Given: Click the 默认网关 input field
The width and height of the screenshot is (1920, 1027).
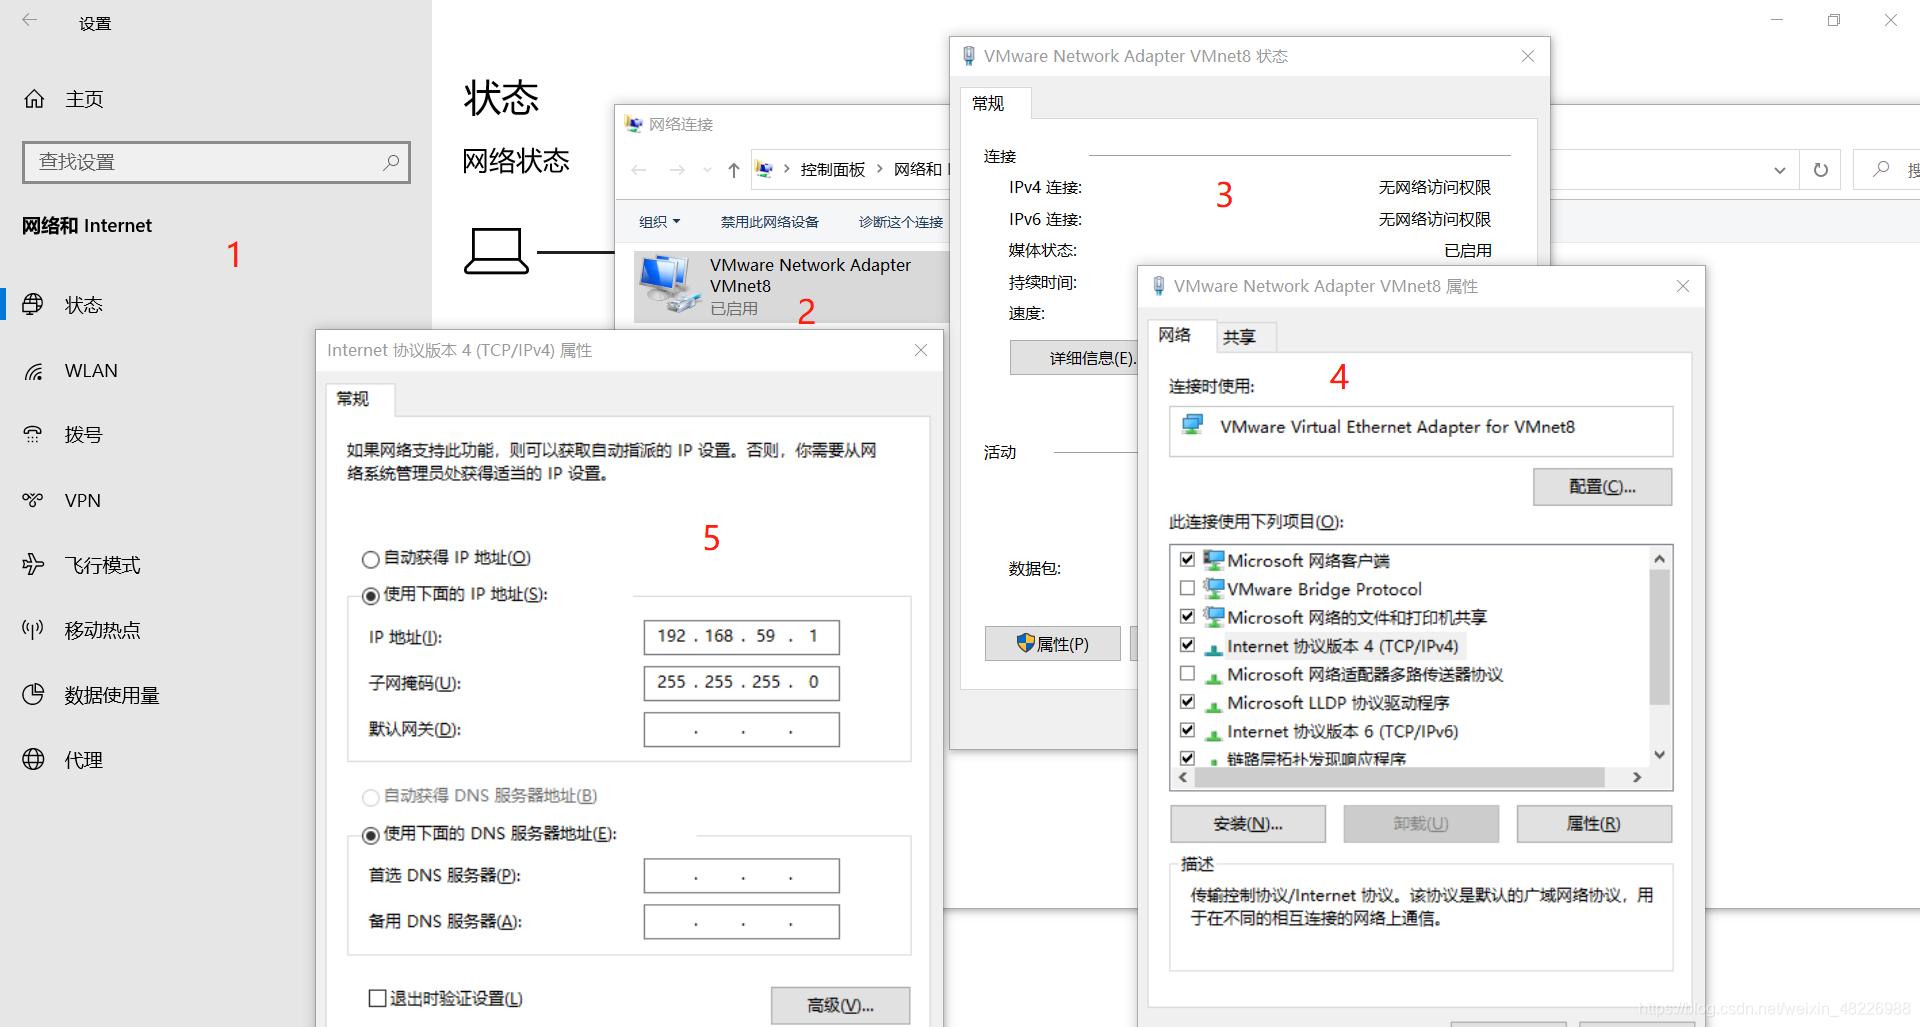Looking at the screenshot, I should click(x=741, y=730).
